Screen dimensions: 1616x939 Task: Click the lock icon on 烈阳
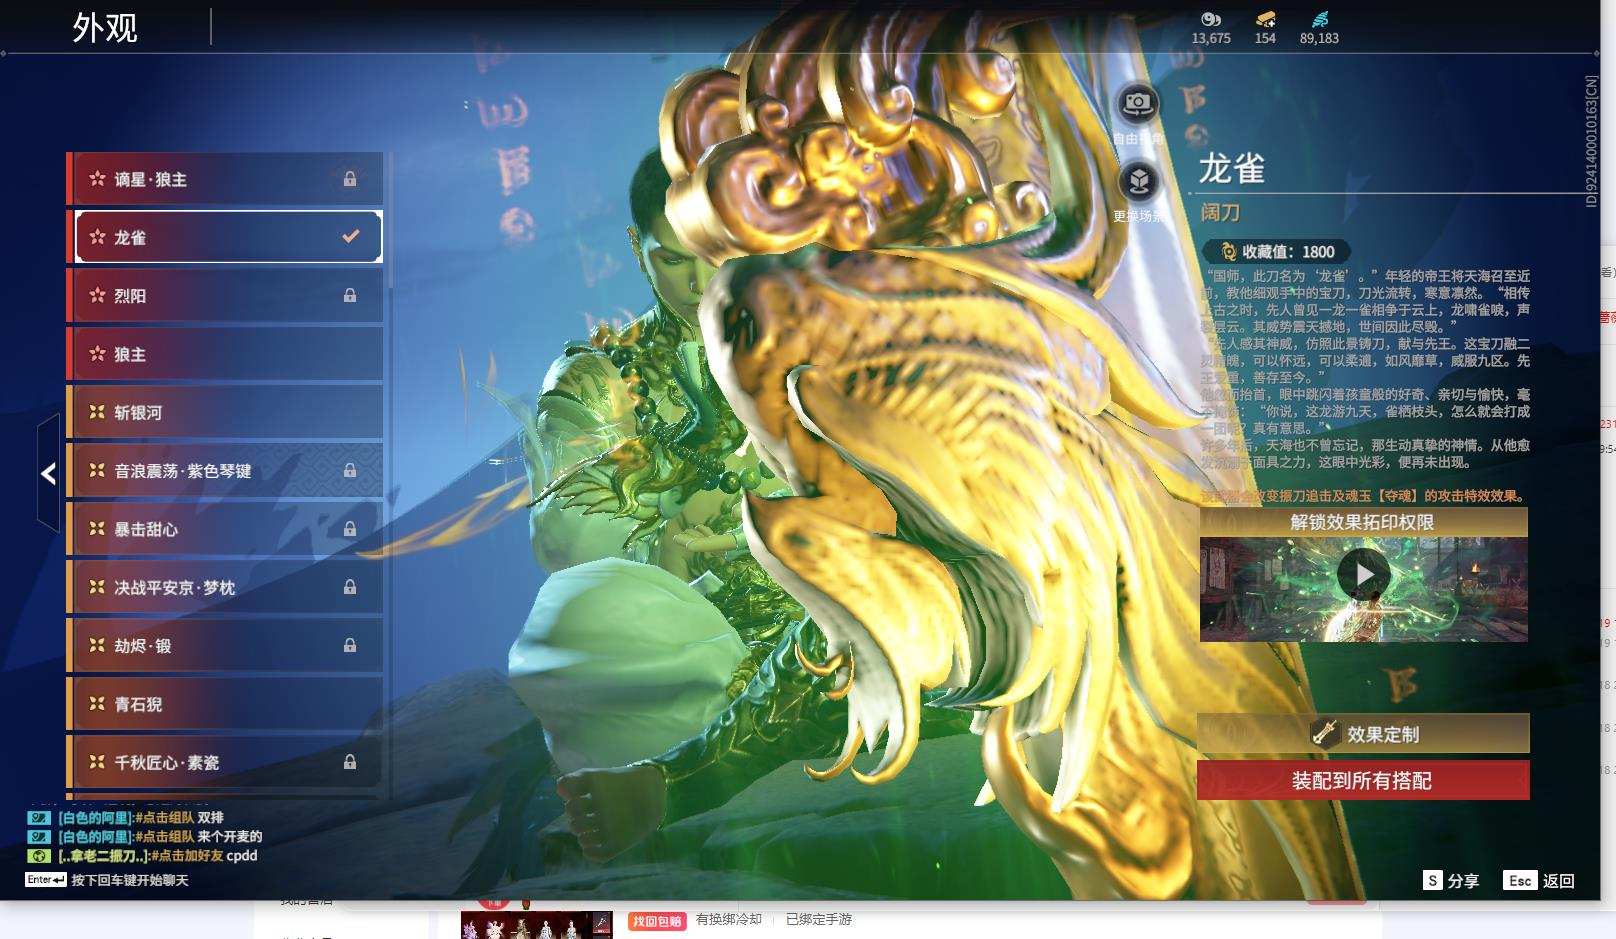[350, 295]
